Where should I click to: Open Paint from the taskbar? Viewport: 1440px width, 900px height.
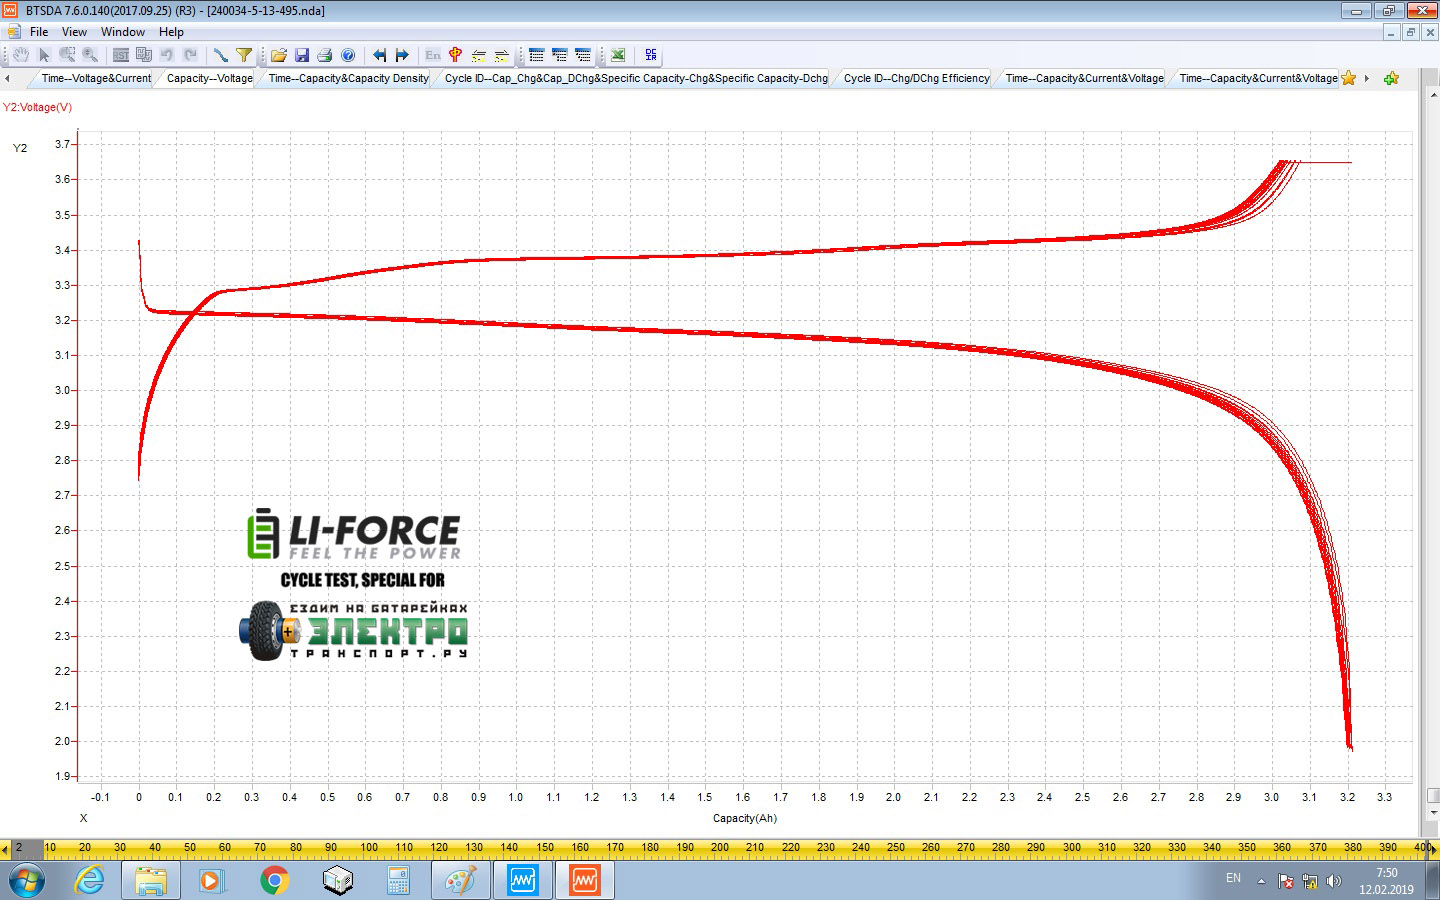pos(460,881)
